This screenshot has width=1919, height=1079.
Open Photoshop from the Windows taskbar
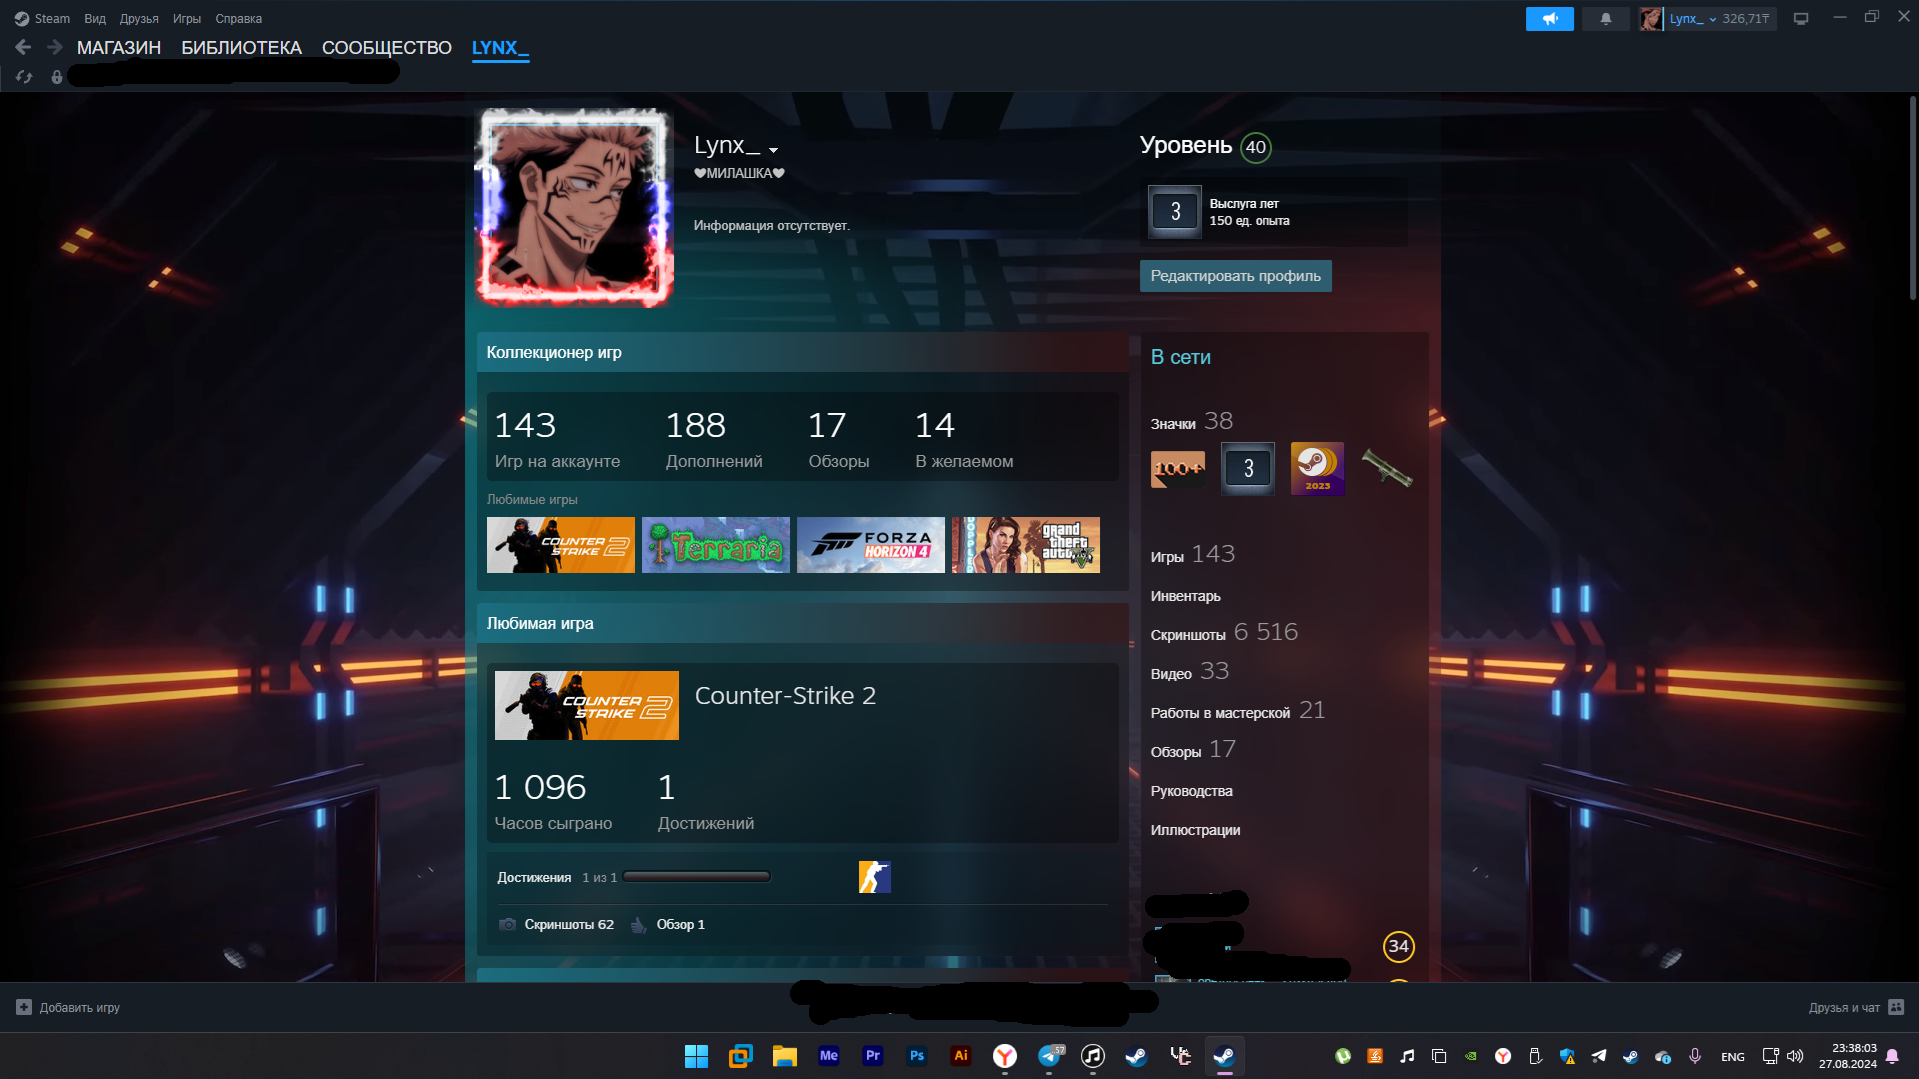[916, 1056]
